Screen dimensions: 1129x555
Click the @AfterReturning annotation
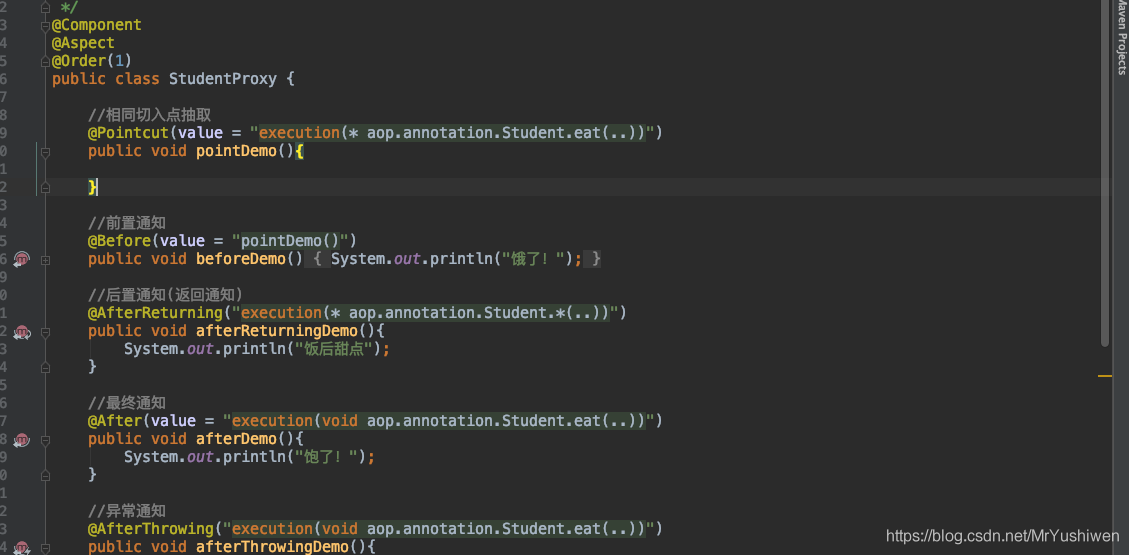click(155, 313)
